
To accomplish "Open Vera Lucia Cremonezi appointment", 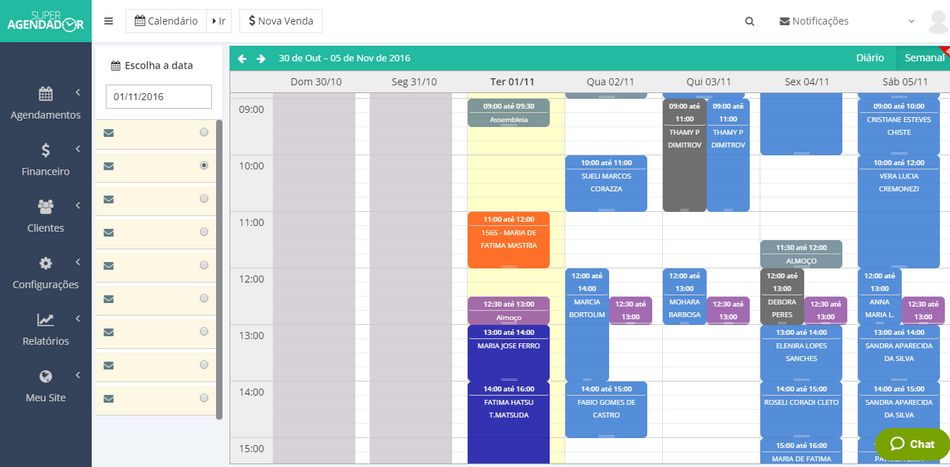I will [x=899, y=212].
